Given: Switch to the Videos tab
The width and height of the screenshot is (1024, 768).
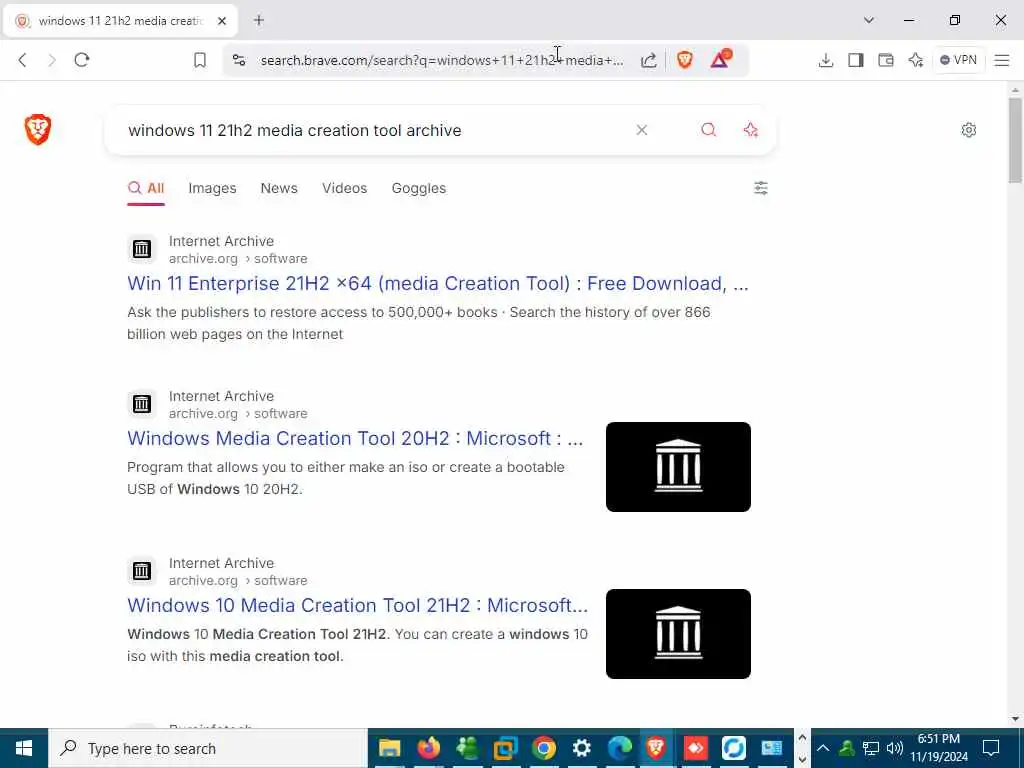Looking at the screenshot, I should click(x=344, y=188).
